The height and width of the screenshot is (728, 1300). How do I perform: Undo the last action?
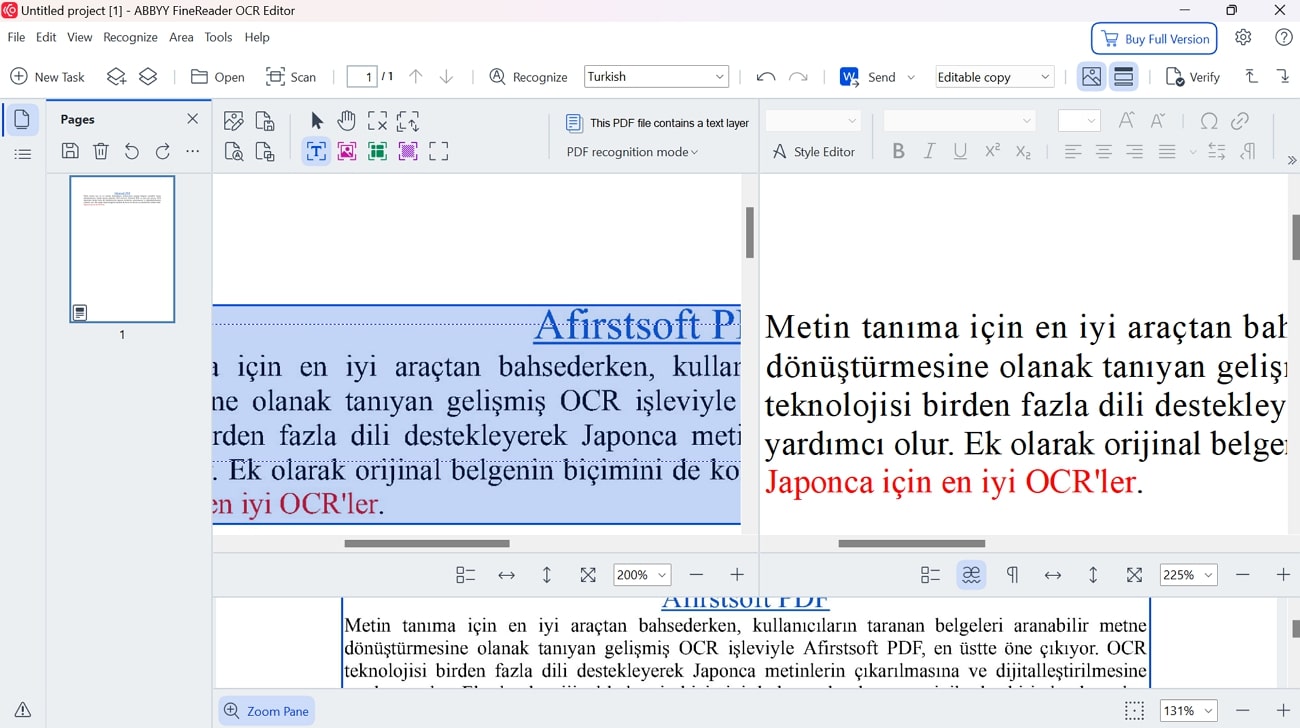[766, 77]
